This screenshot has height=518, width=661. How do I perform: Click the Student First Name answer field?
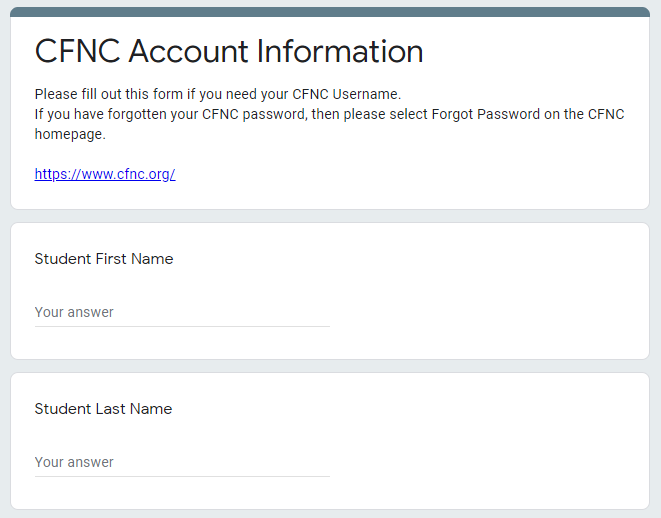point(182,312)
